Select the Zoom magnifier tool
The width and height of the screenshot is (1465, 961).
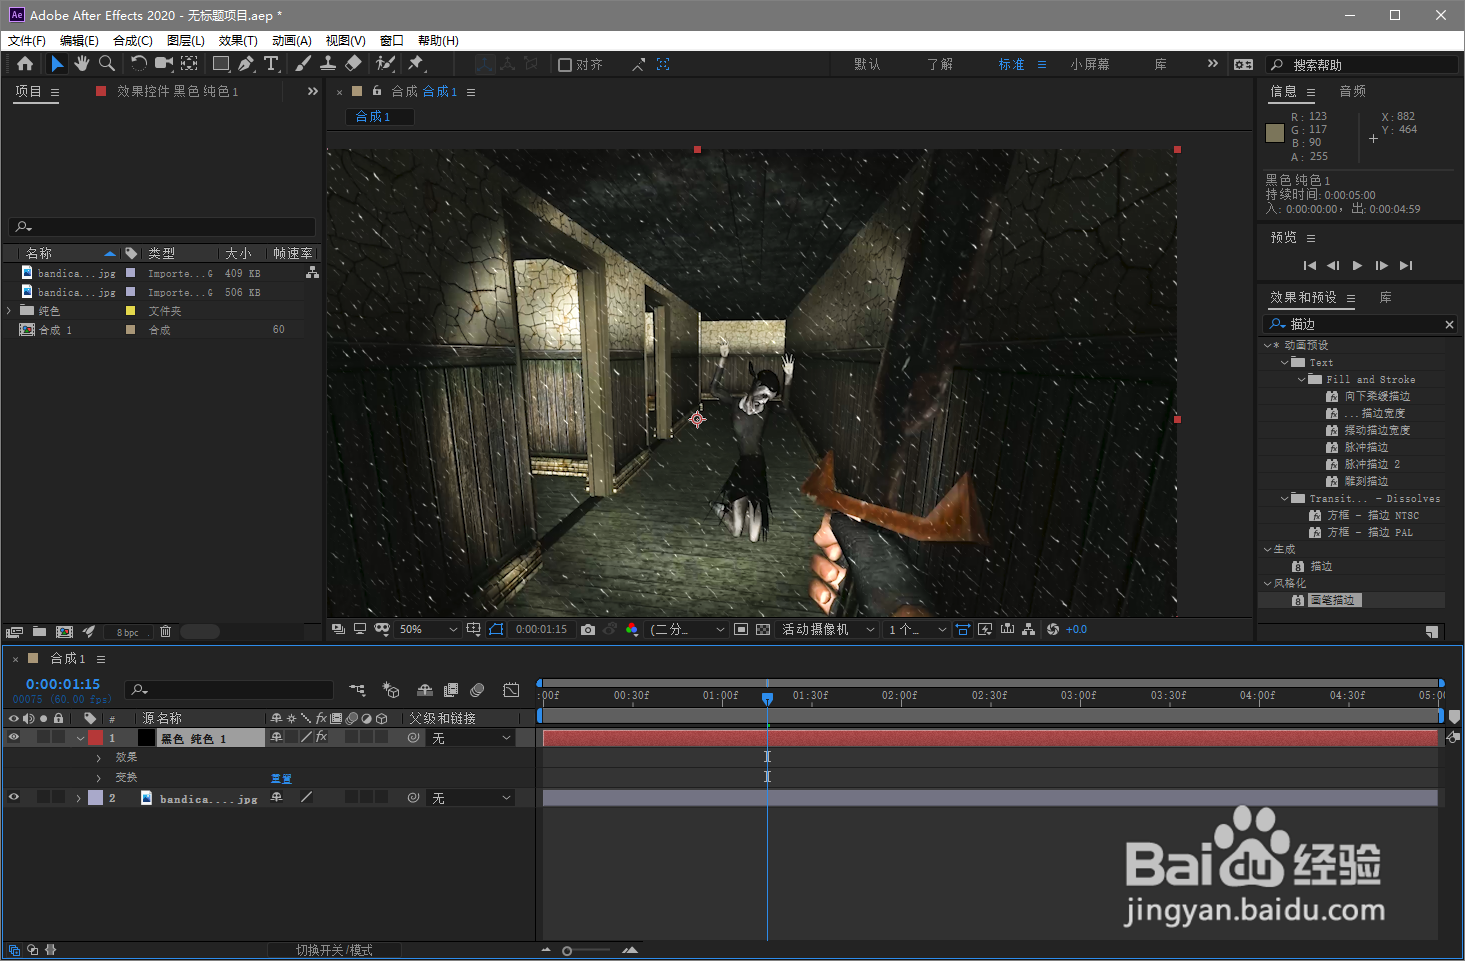[106, 64]
